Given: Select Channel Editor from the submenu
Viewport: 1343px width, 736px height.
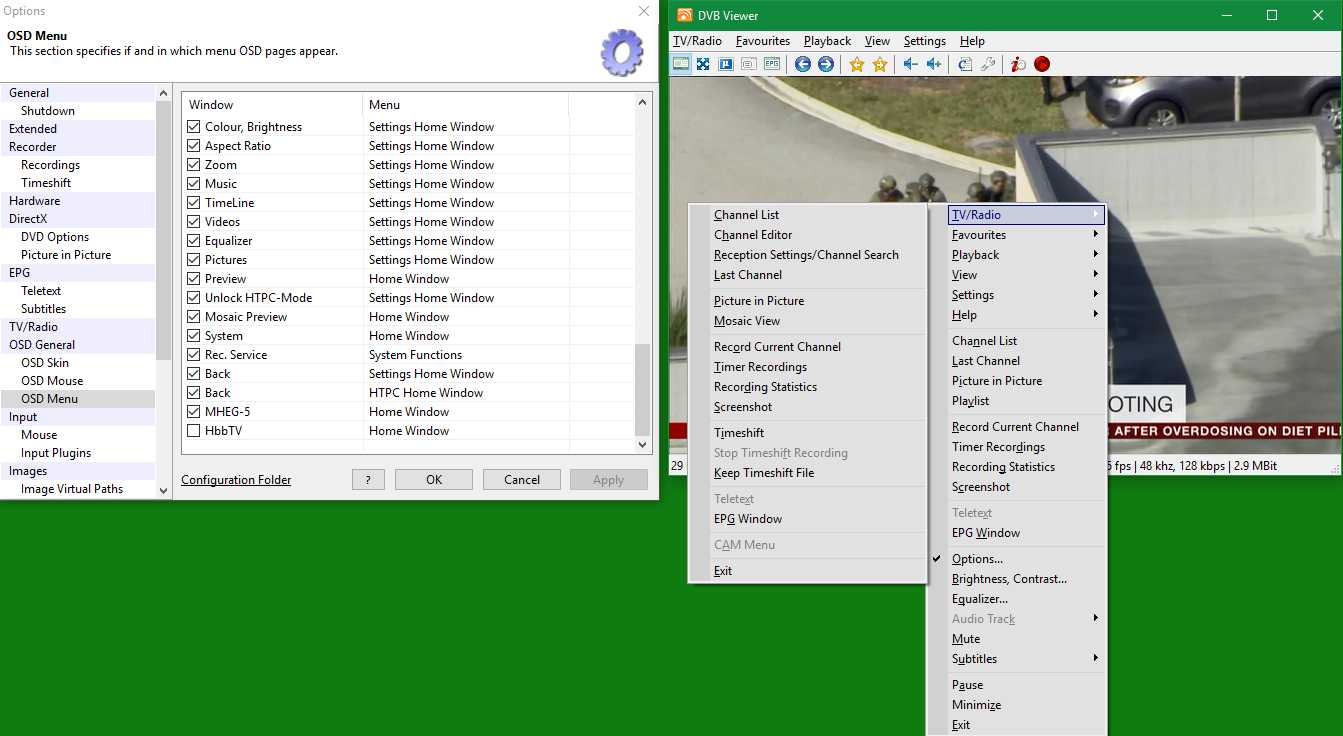Looking at the screenshot, I should coord(753,235).
